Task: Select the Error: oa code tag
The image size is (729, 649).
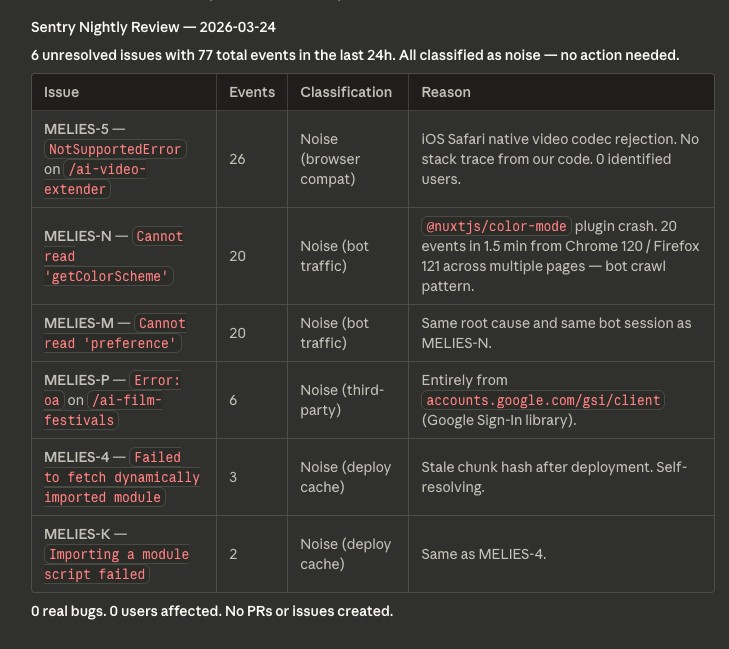Action: [156, 381]
